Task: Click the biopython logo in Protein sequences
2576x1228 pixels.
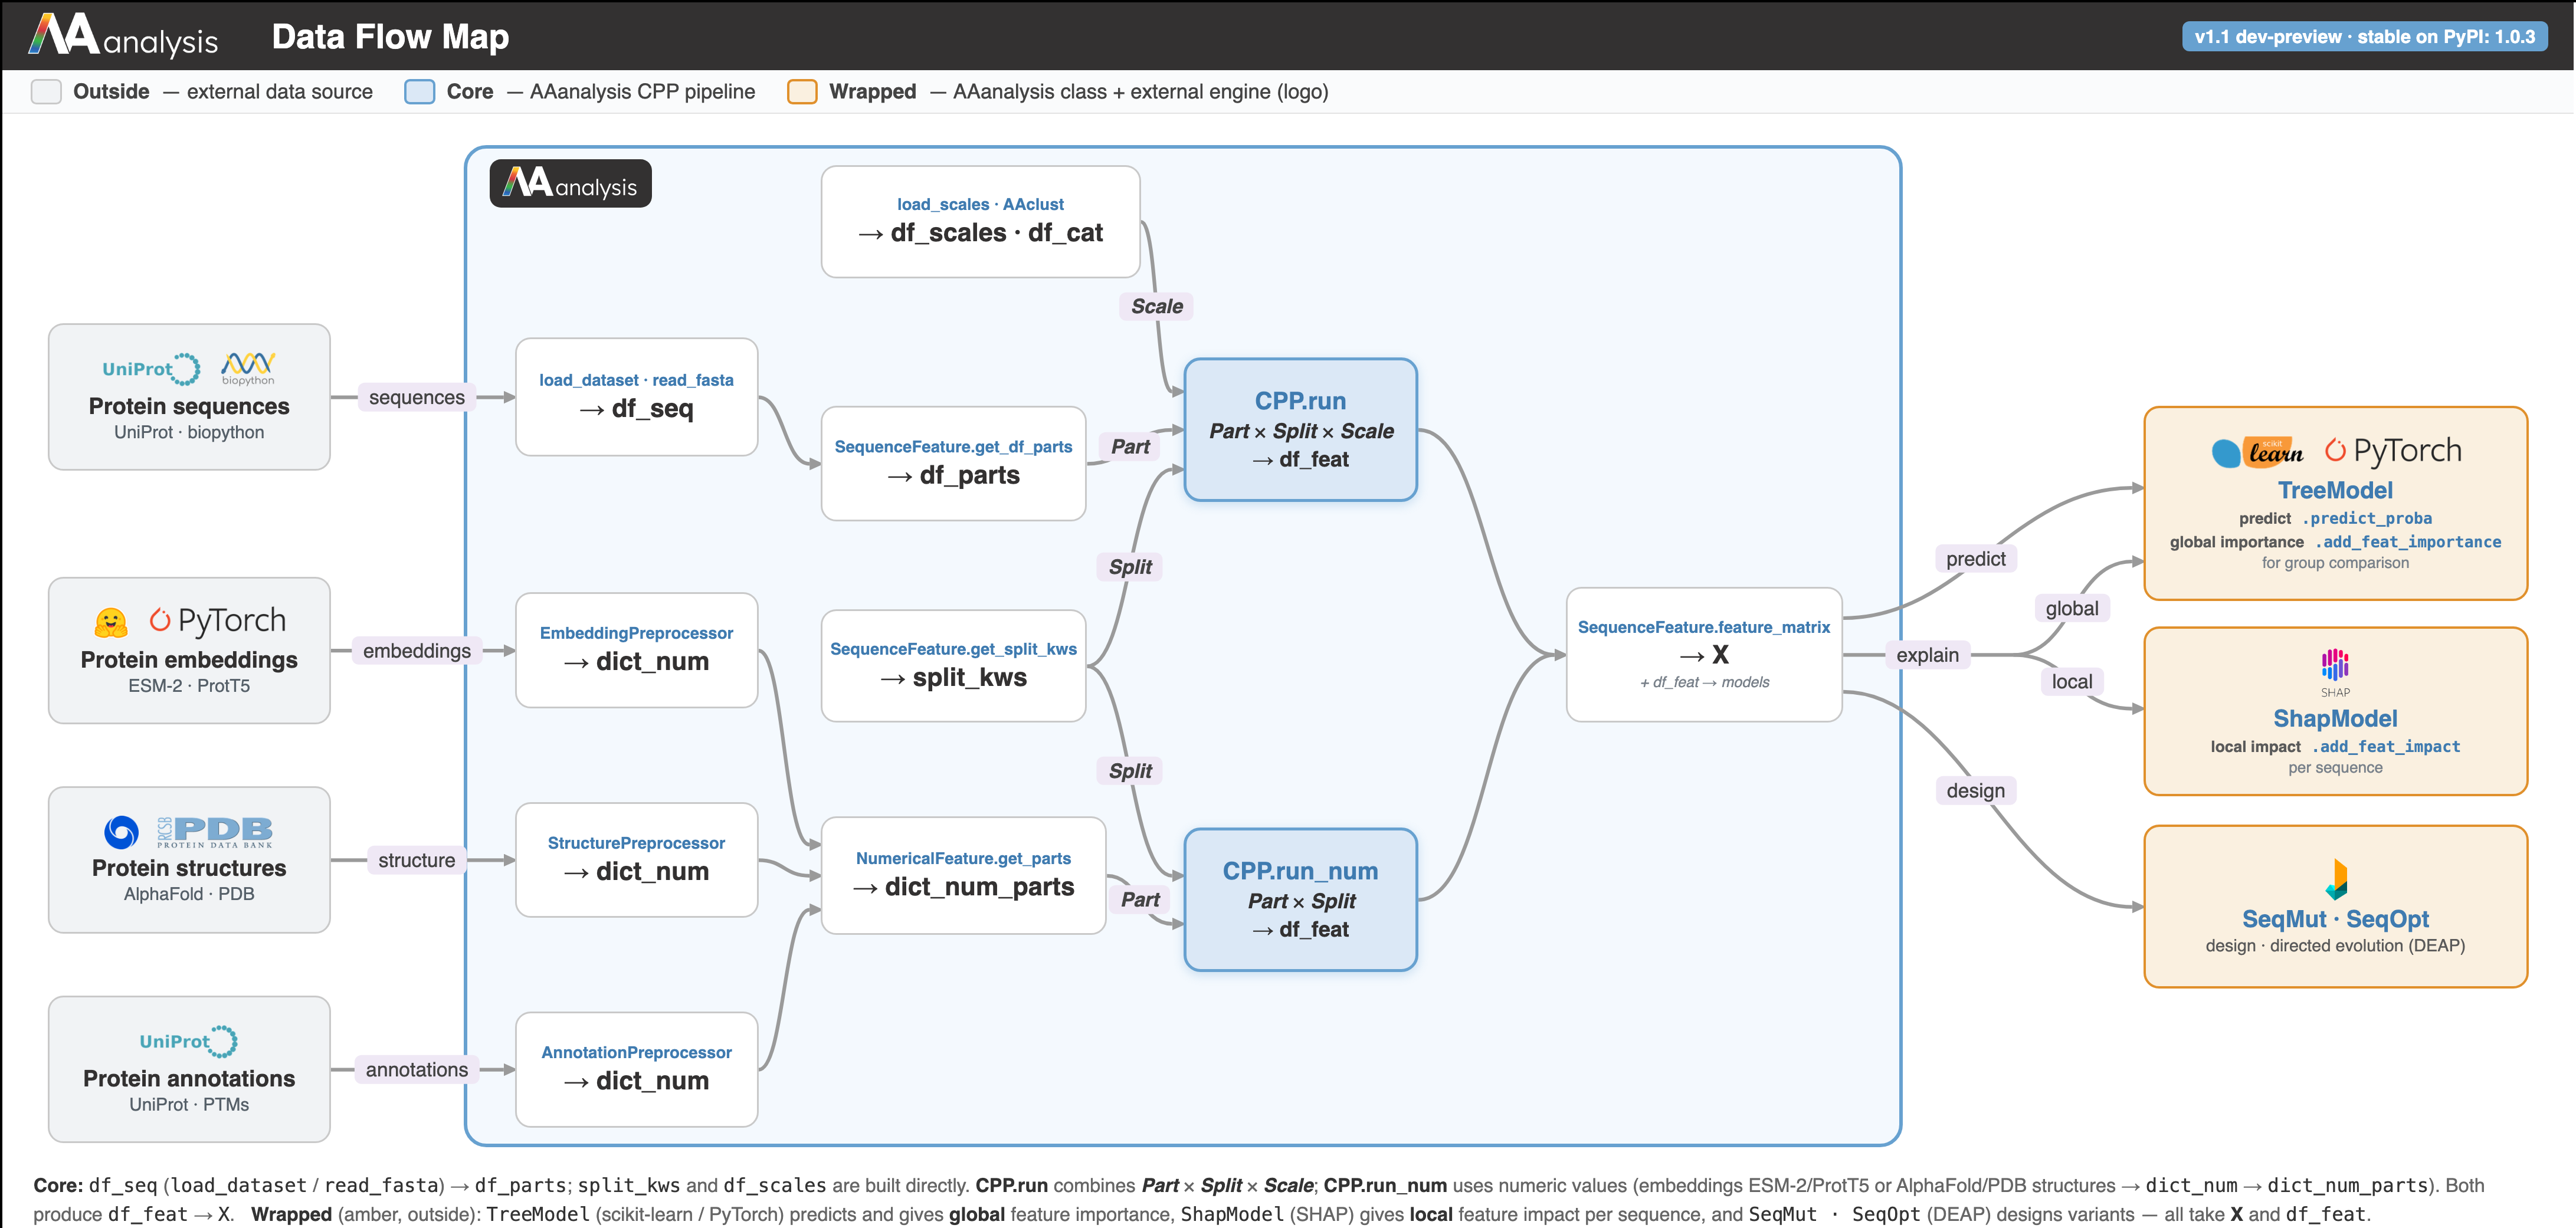Action: click(x=248, y=368)
